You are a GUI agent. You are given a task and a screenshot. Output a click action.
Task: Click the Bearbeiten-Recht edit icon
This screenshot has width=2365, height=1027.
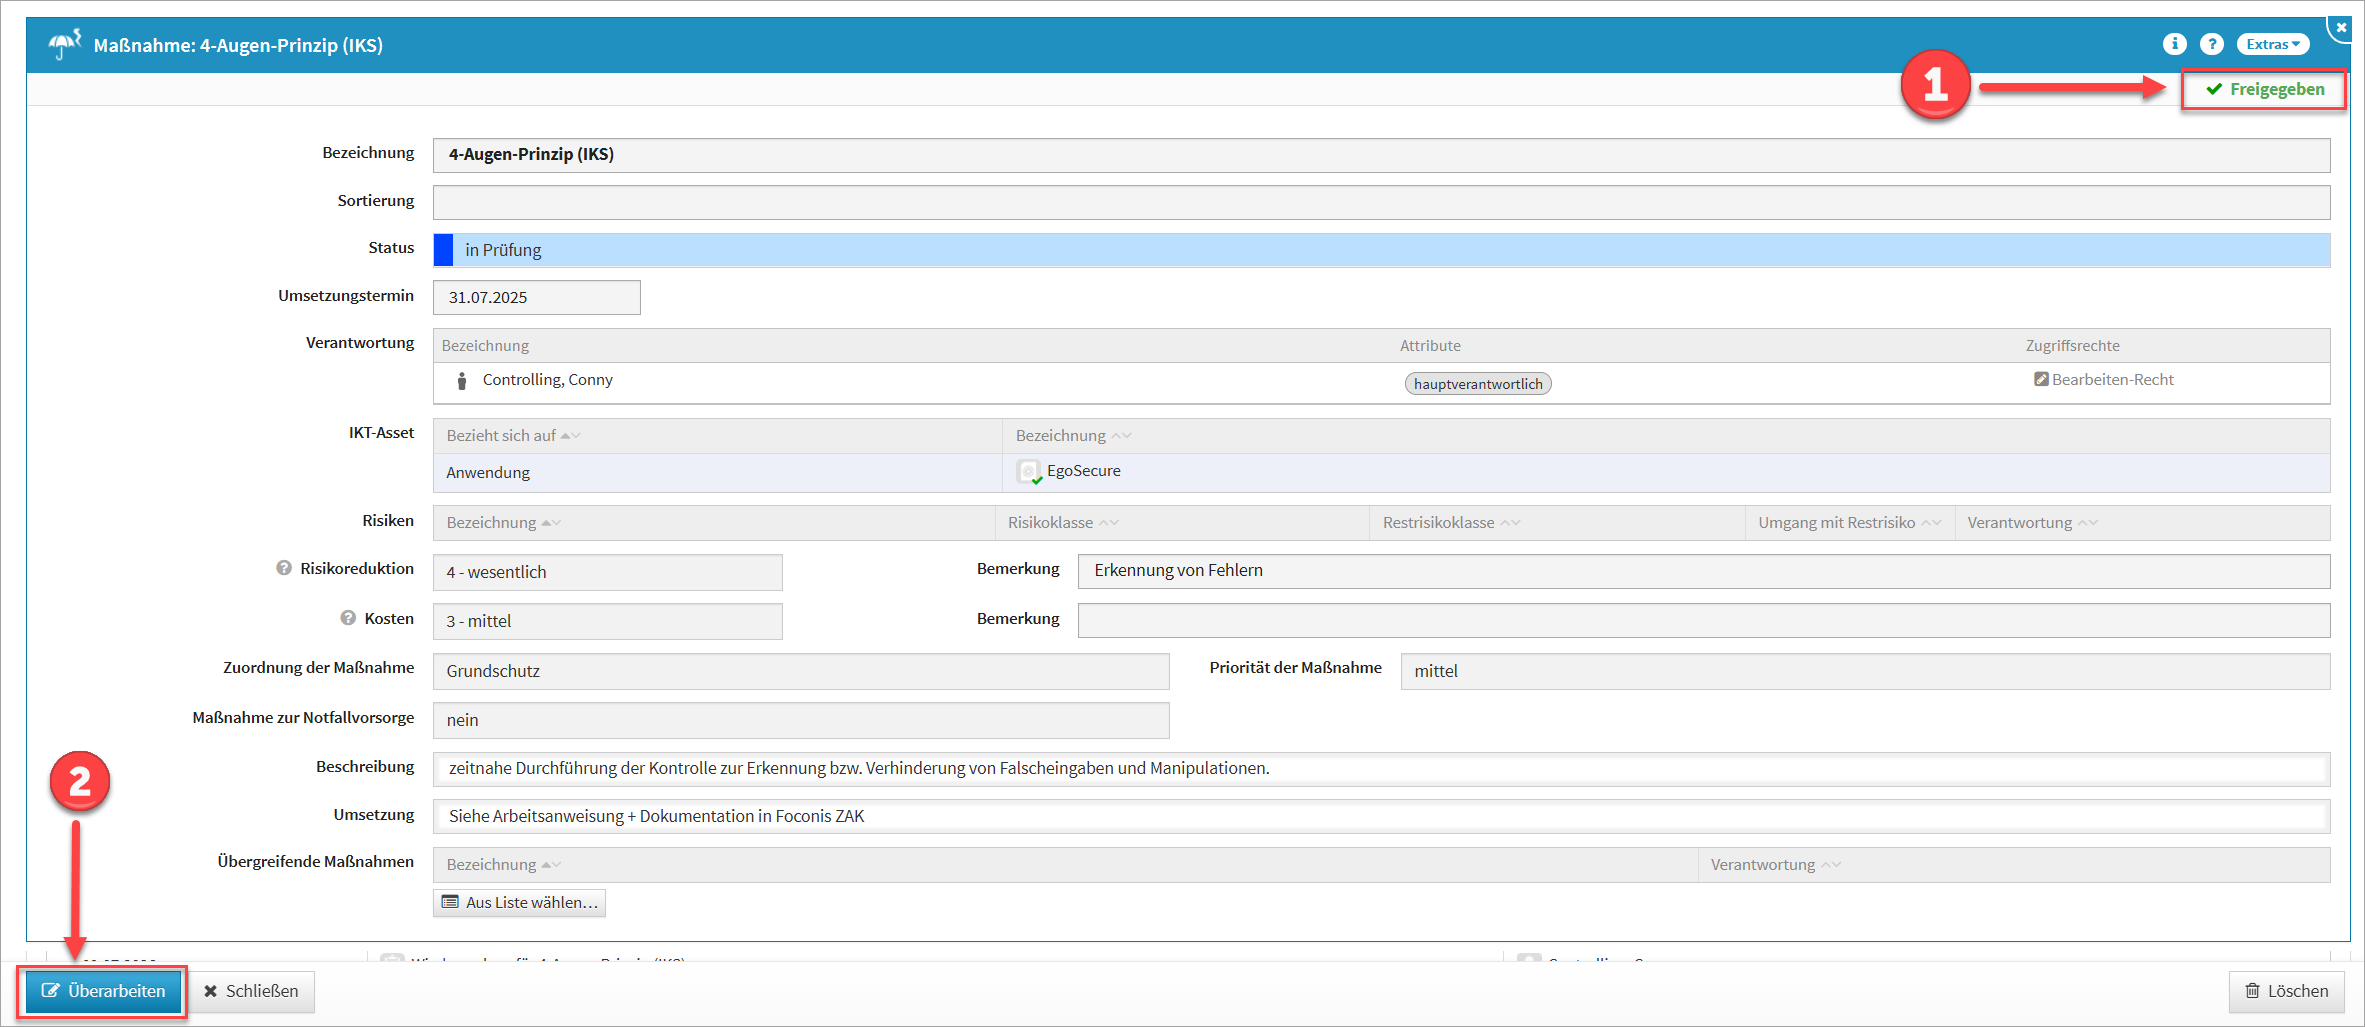point(2040,380)
